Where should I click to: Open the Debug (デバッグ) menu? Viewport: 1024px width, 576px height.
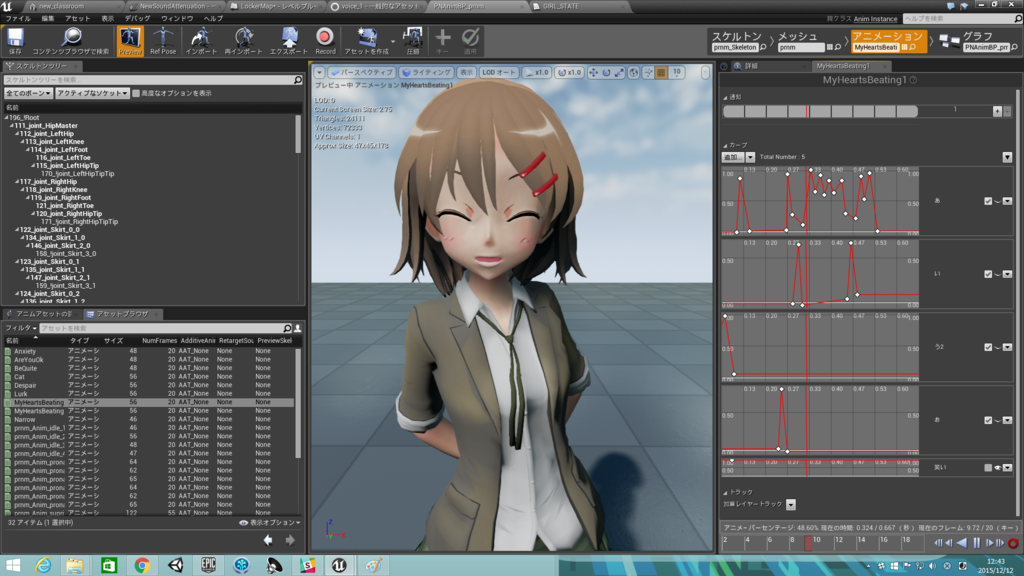point(137,18)
